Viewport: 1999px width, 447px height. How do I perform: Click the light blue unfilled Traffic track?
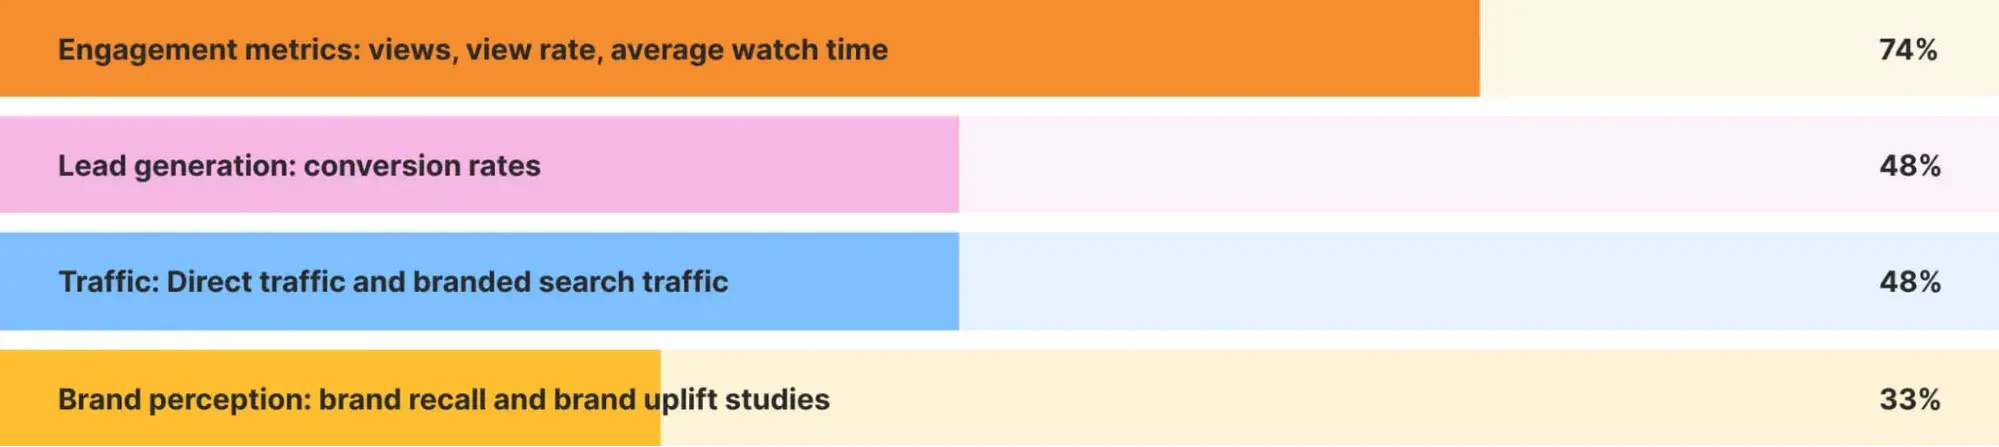[1400, 282]
